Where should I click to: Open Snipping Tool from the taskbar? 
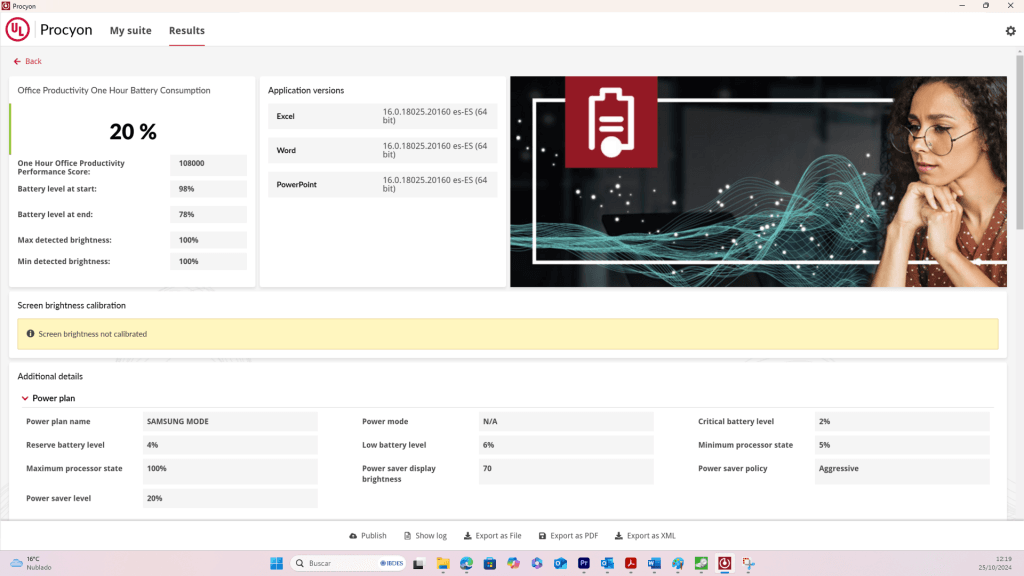[x=748, y=563]
